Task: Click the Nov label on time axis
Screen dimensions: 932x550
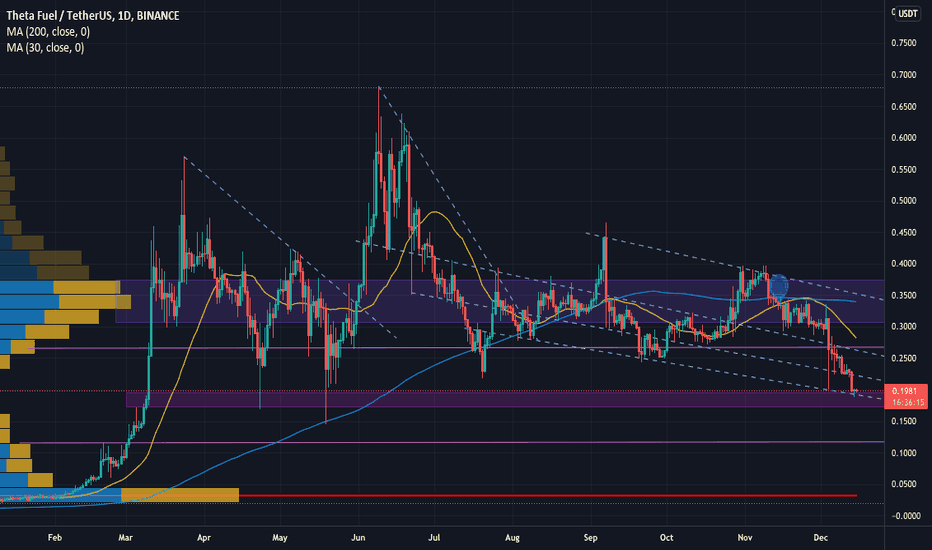Action: click(745, 538)
